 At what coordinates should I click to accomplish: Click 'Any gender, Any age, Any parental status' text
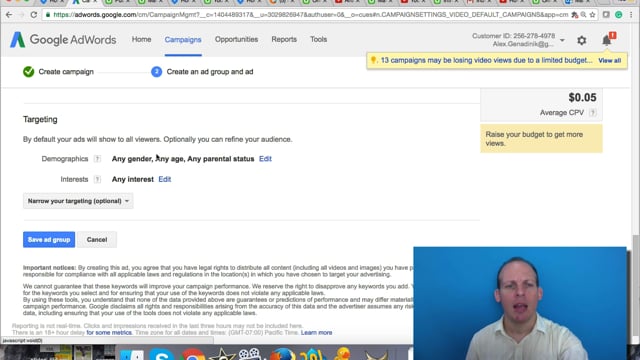click(183, 159)
